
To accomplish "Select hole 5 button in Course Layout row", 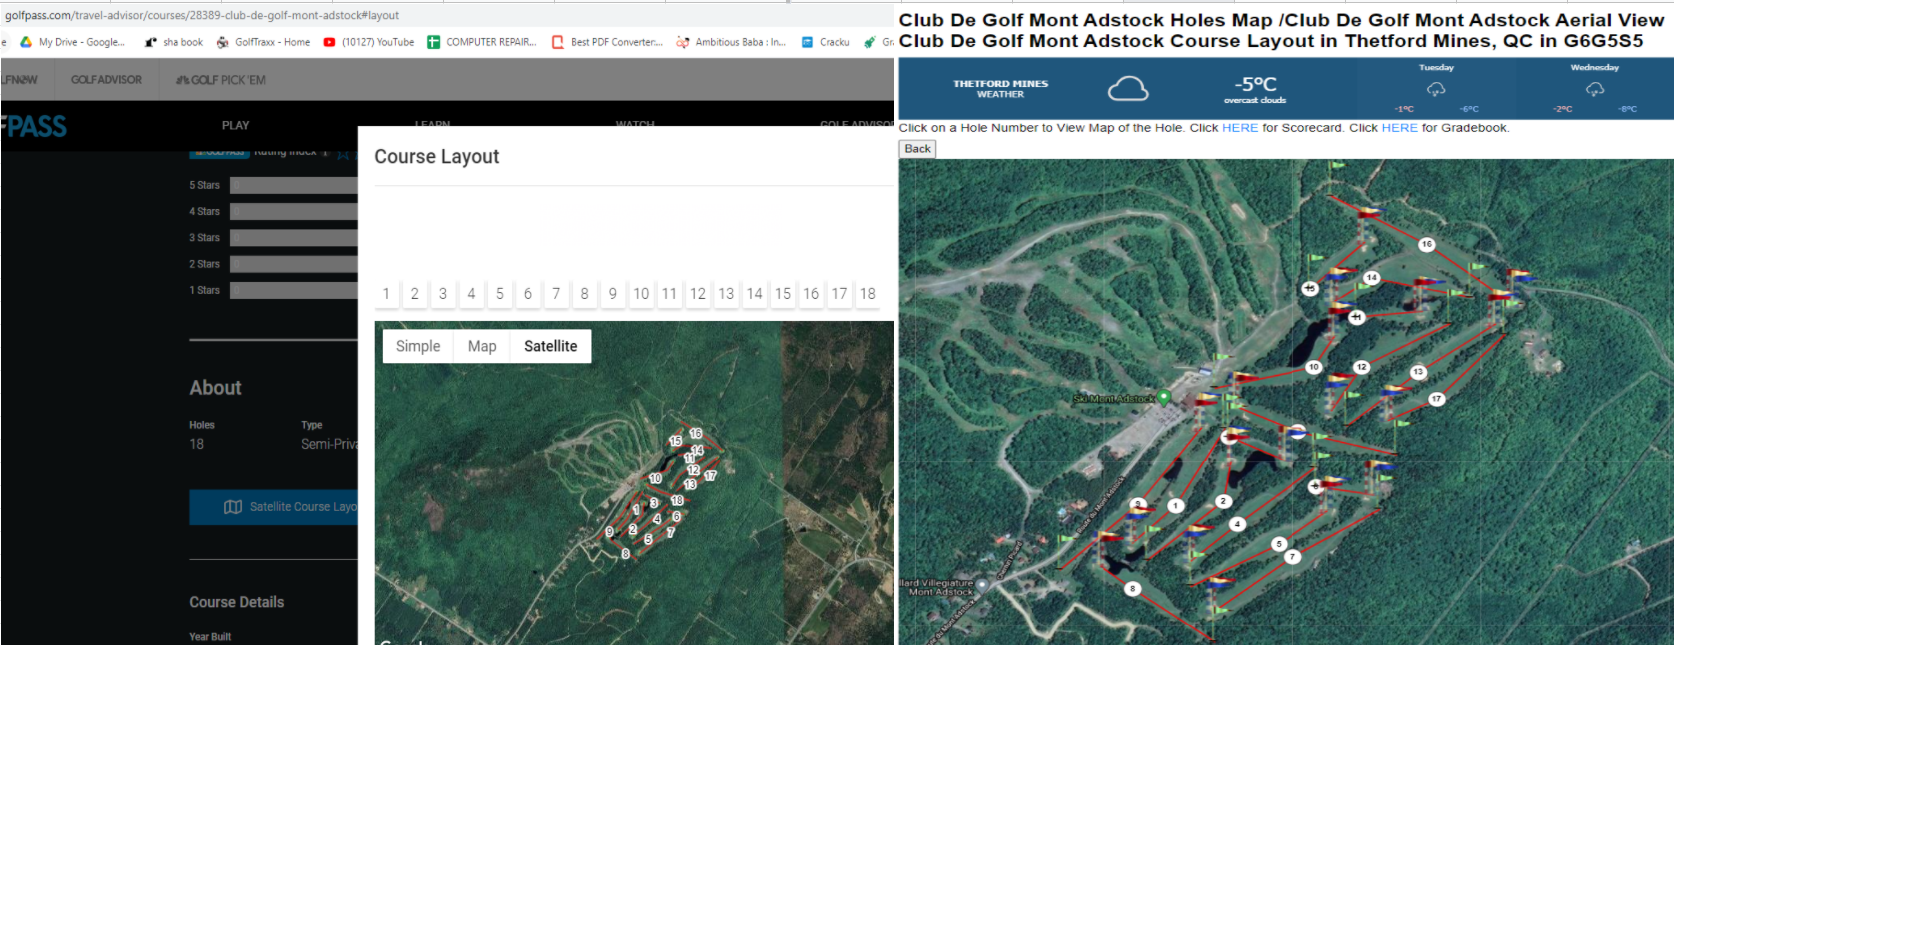I will [500, 294].
